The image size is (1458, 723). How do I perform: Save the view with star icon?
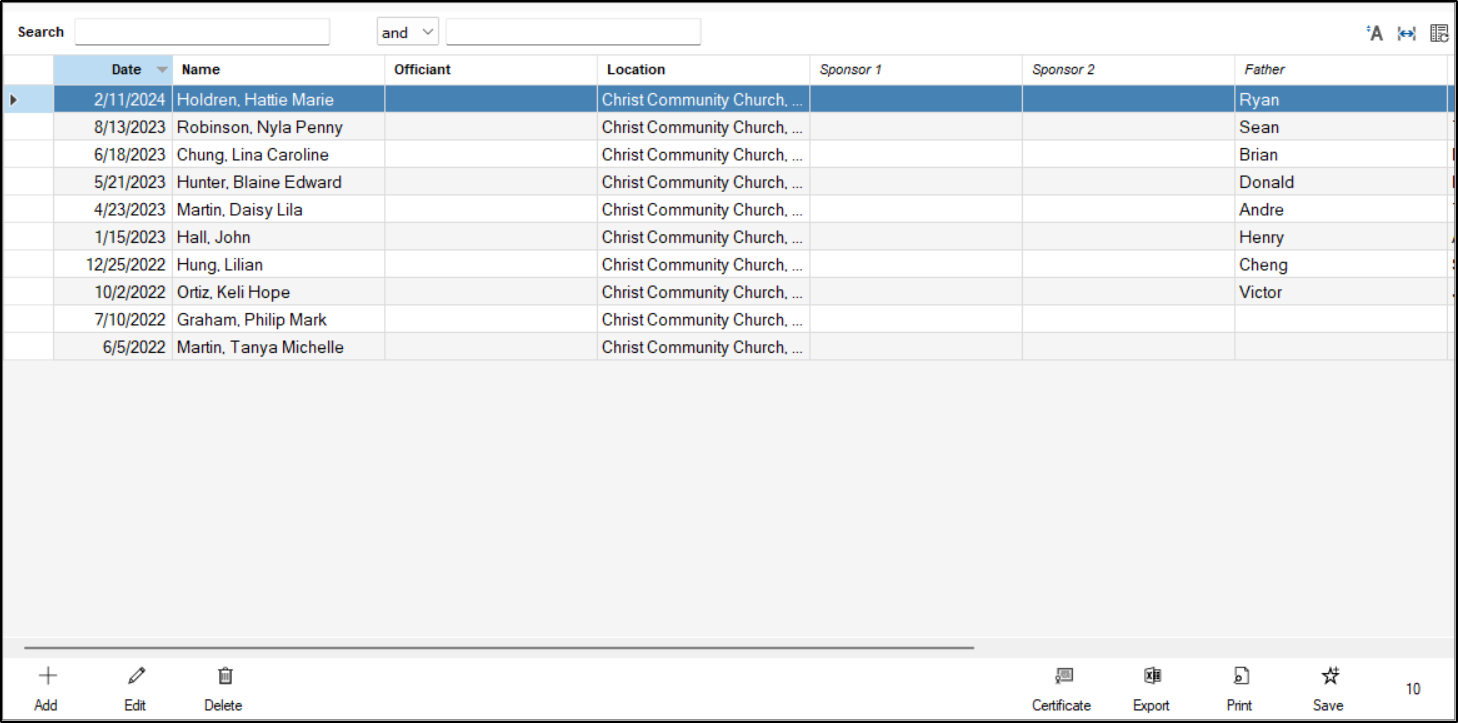pyautogui.click(x=1329, y=676)
